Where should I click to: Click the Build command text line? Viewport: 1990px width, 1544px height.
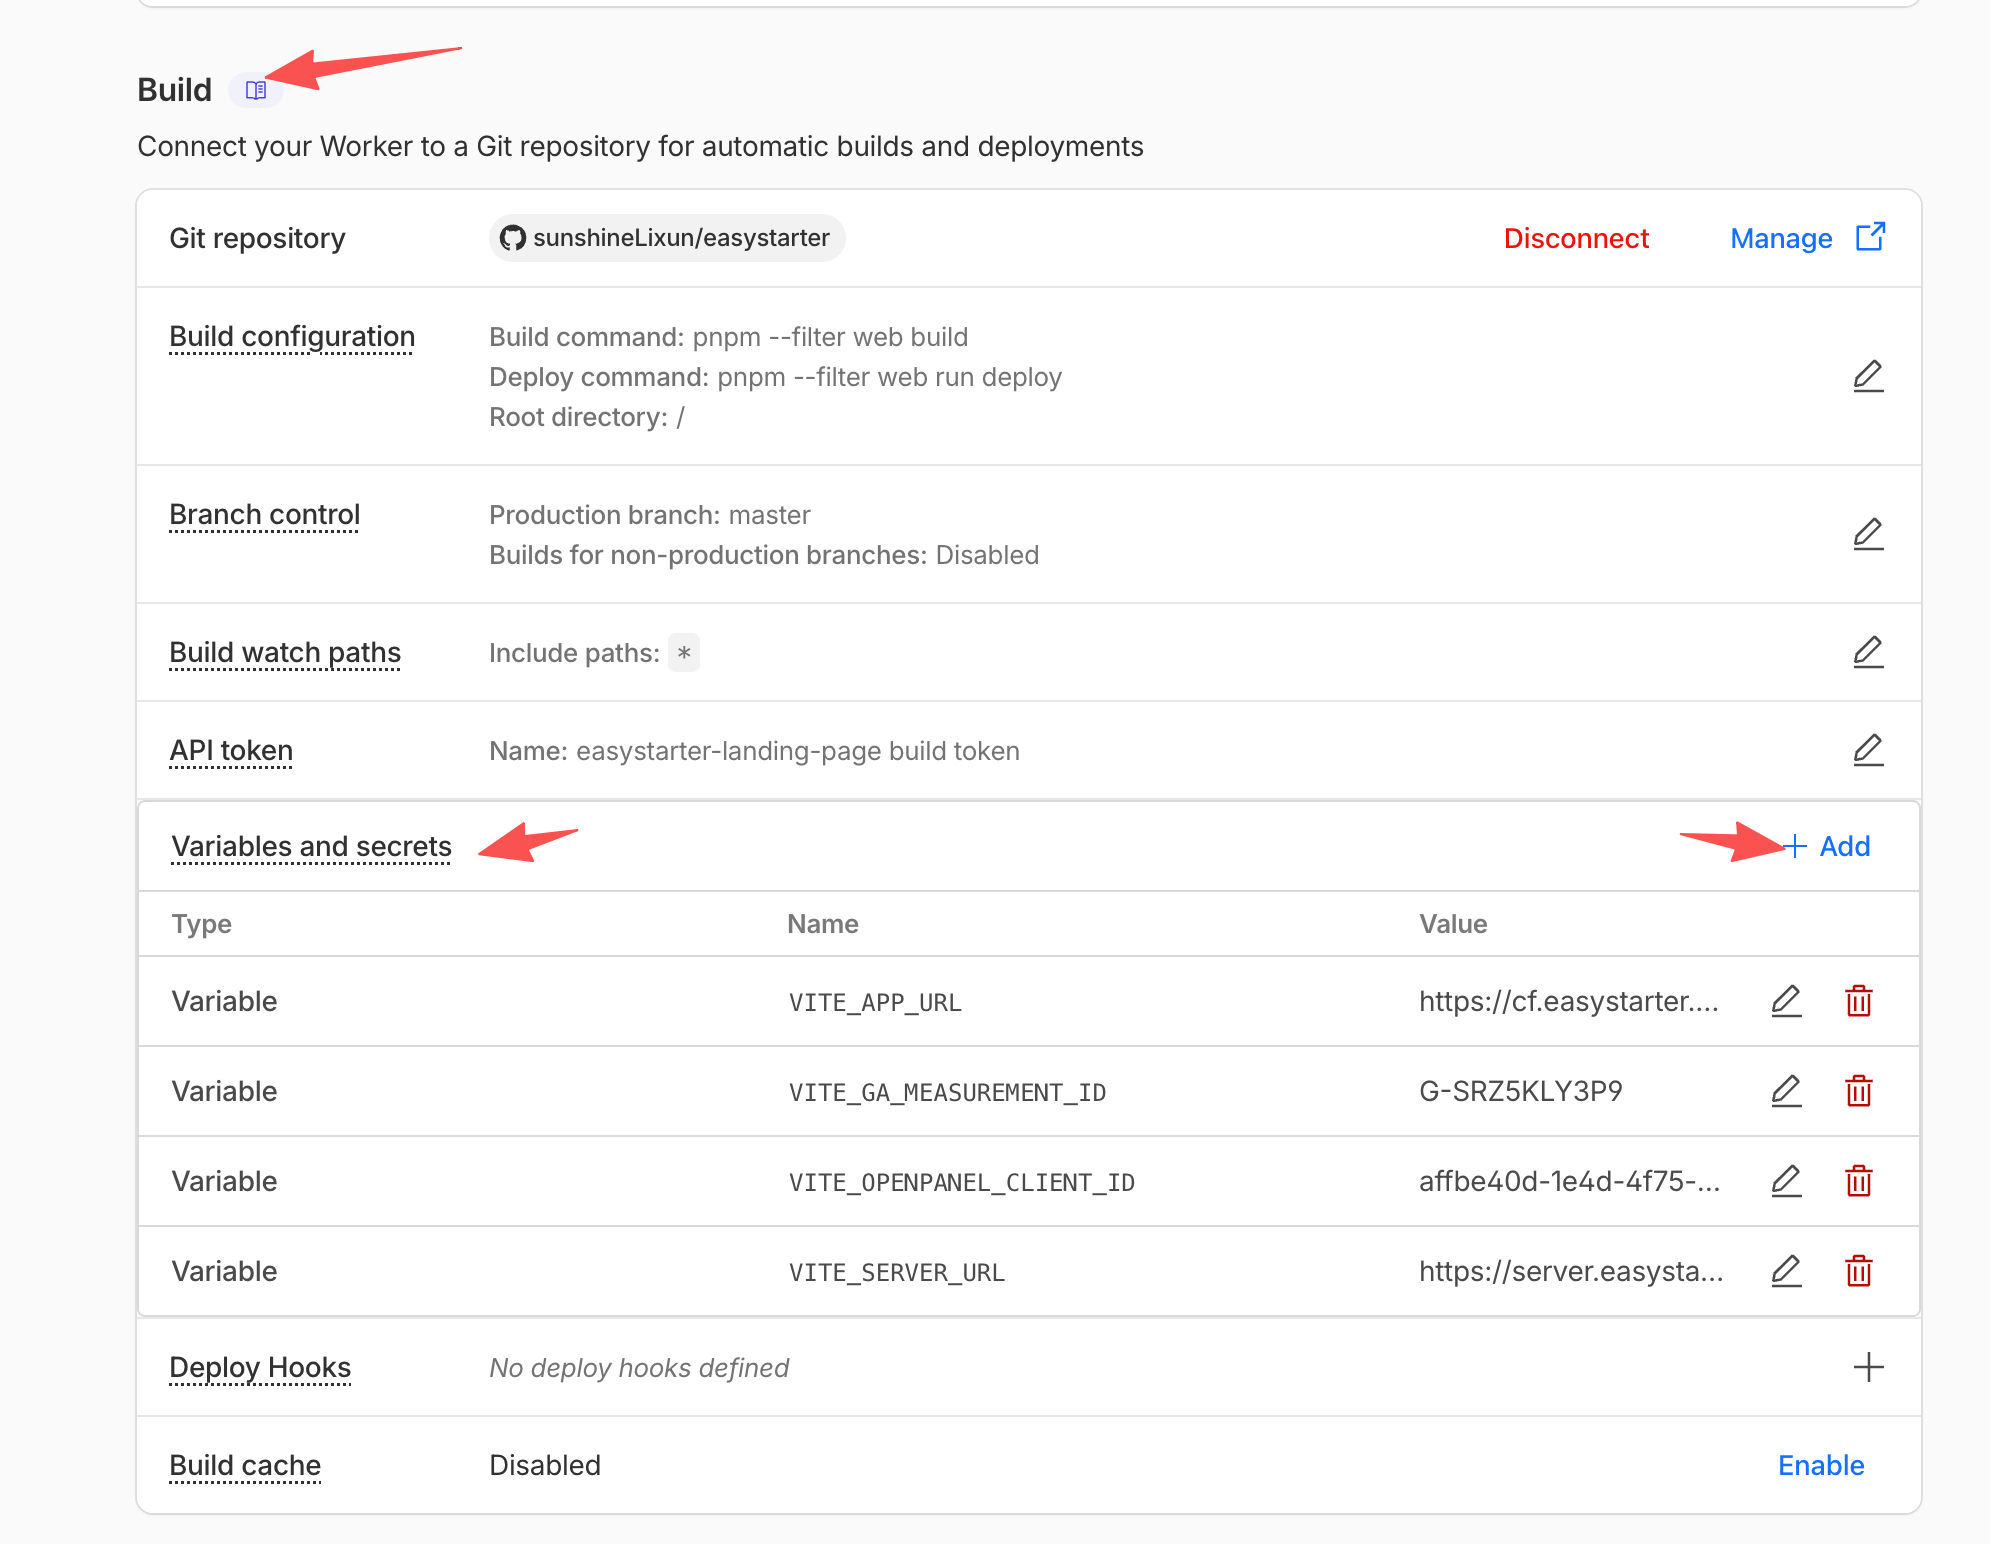pos(728,337)
